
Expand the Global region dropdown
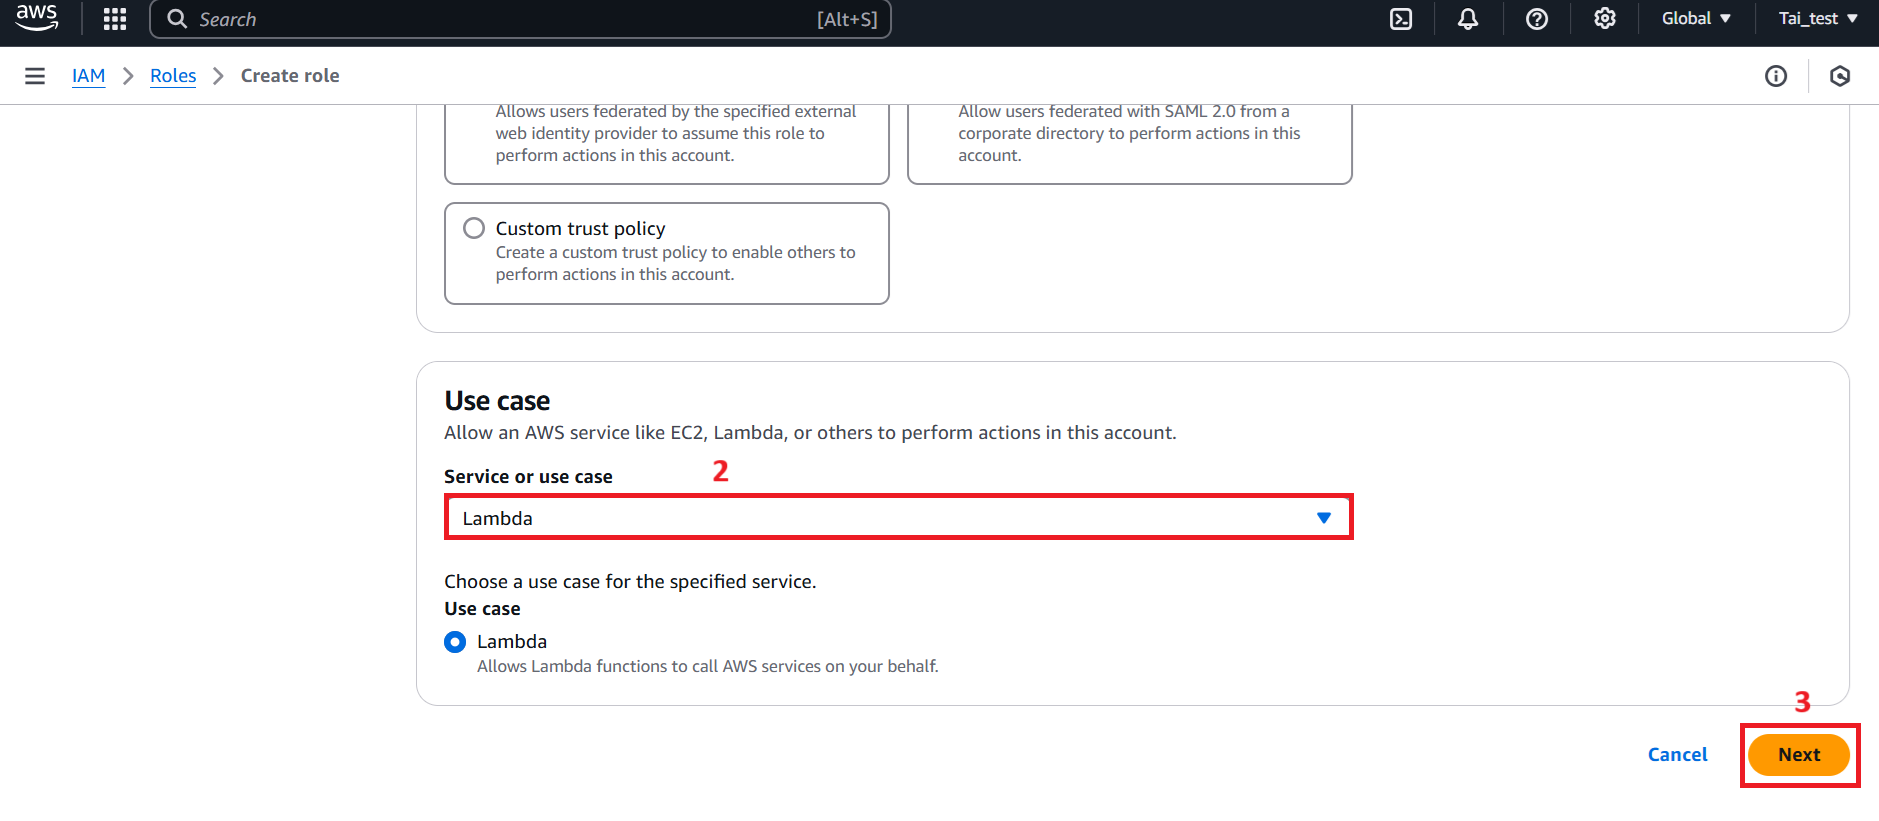(x=1696, y=19)
